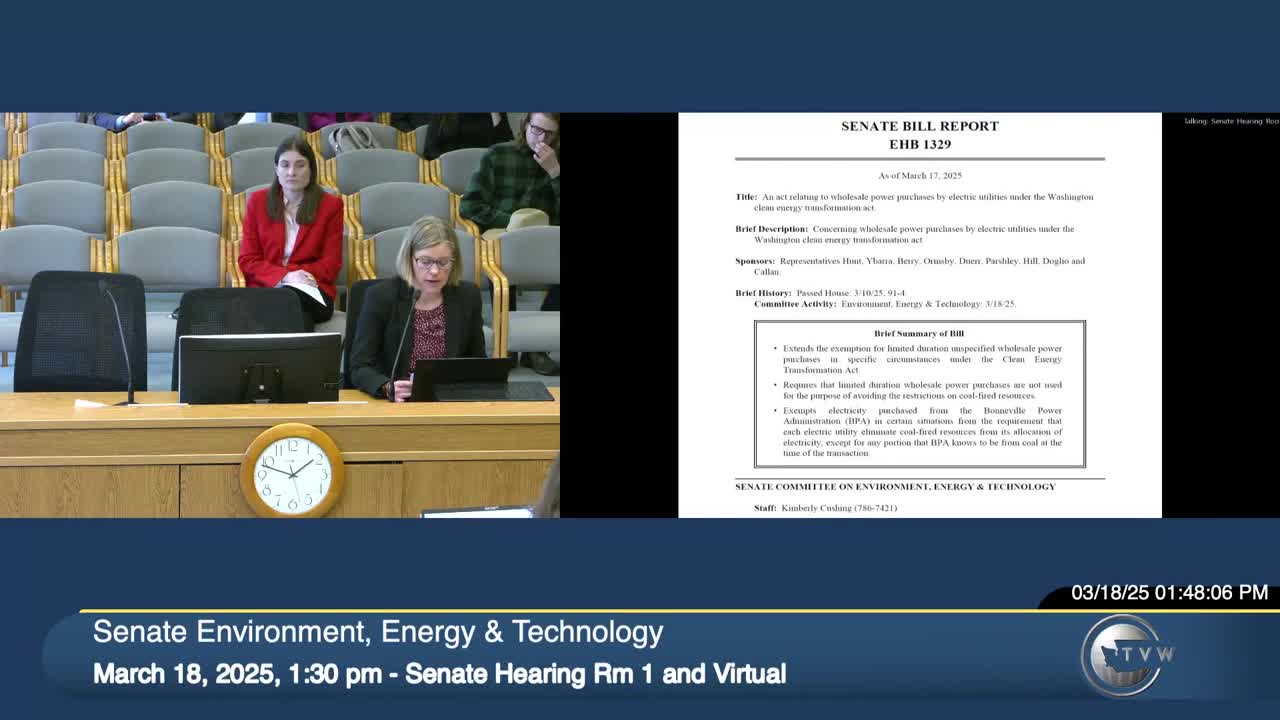Click the TVW logo
Screen dimensions: 1280x720
tap(1127, 655)
